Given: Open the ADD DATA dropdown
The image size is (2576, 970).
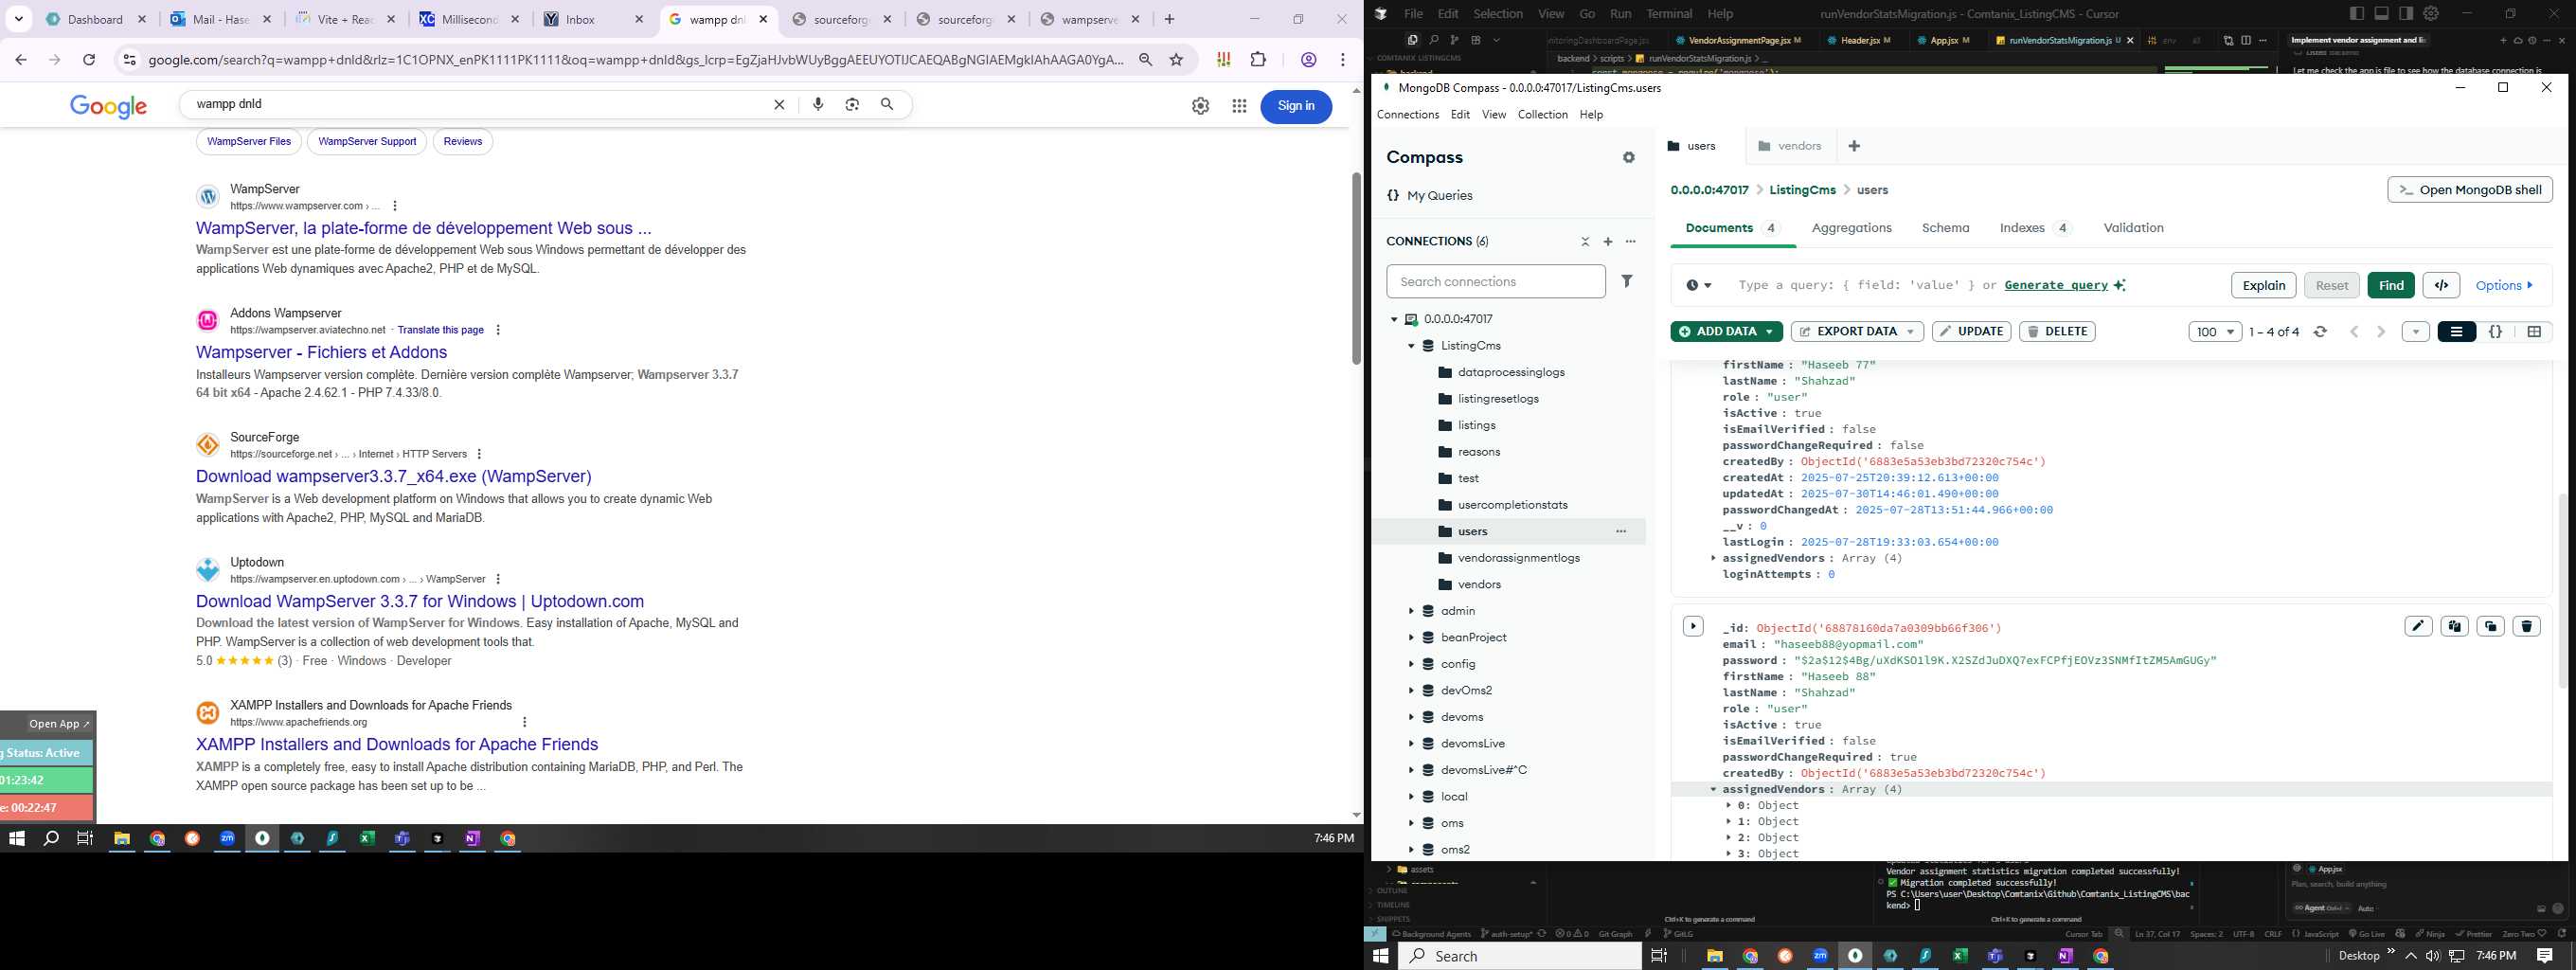Looking at the screenshot, I should [1726, 332].
